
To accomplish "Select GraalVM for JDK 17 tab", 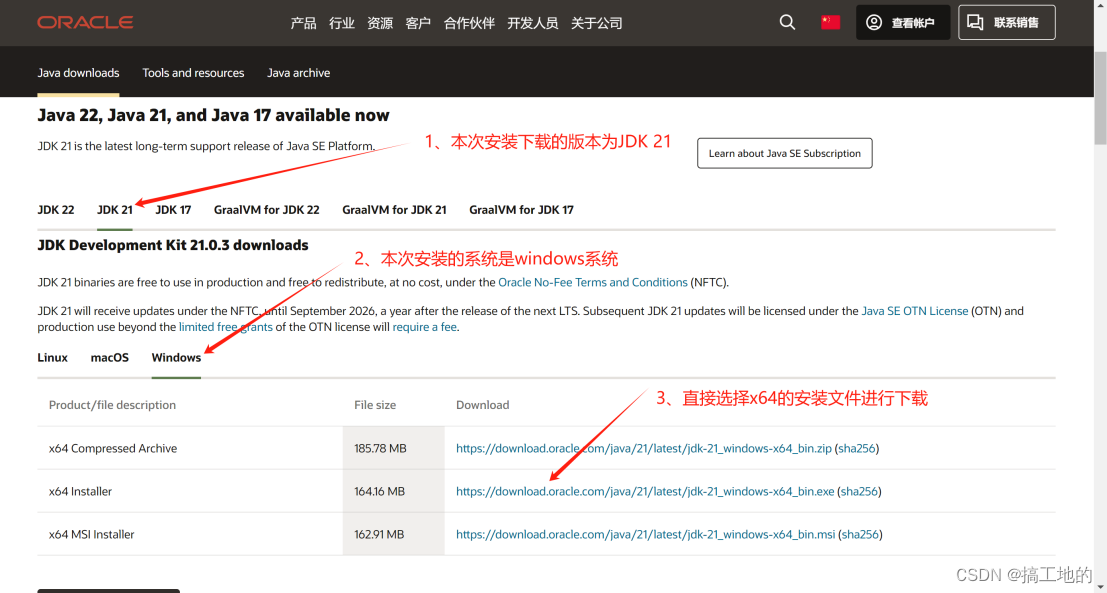I will [x=521, y=210].
